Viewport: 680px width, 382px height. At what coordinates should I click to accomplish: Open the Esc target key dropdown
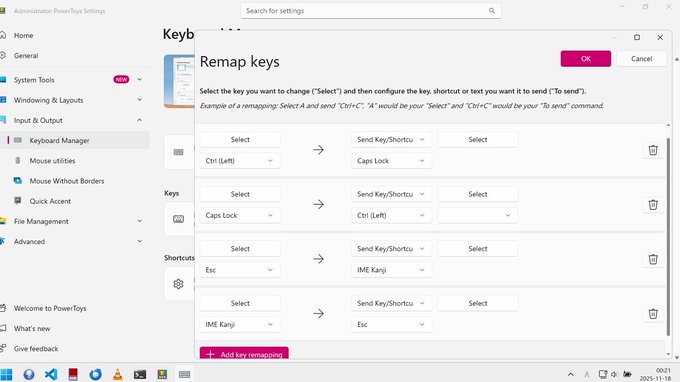pyautogui.click(x=391, y=325)
